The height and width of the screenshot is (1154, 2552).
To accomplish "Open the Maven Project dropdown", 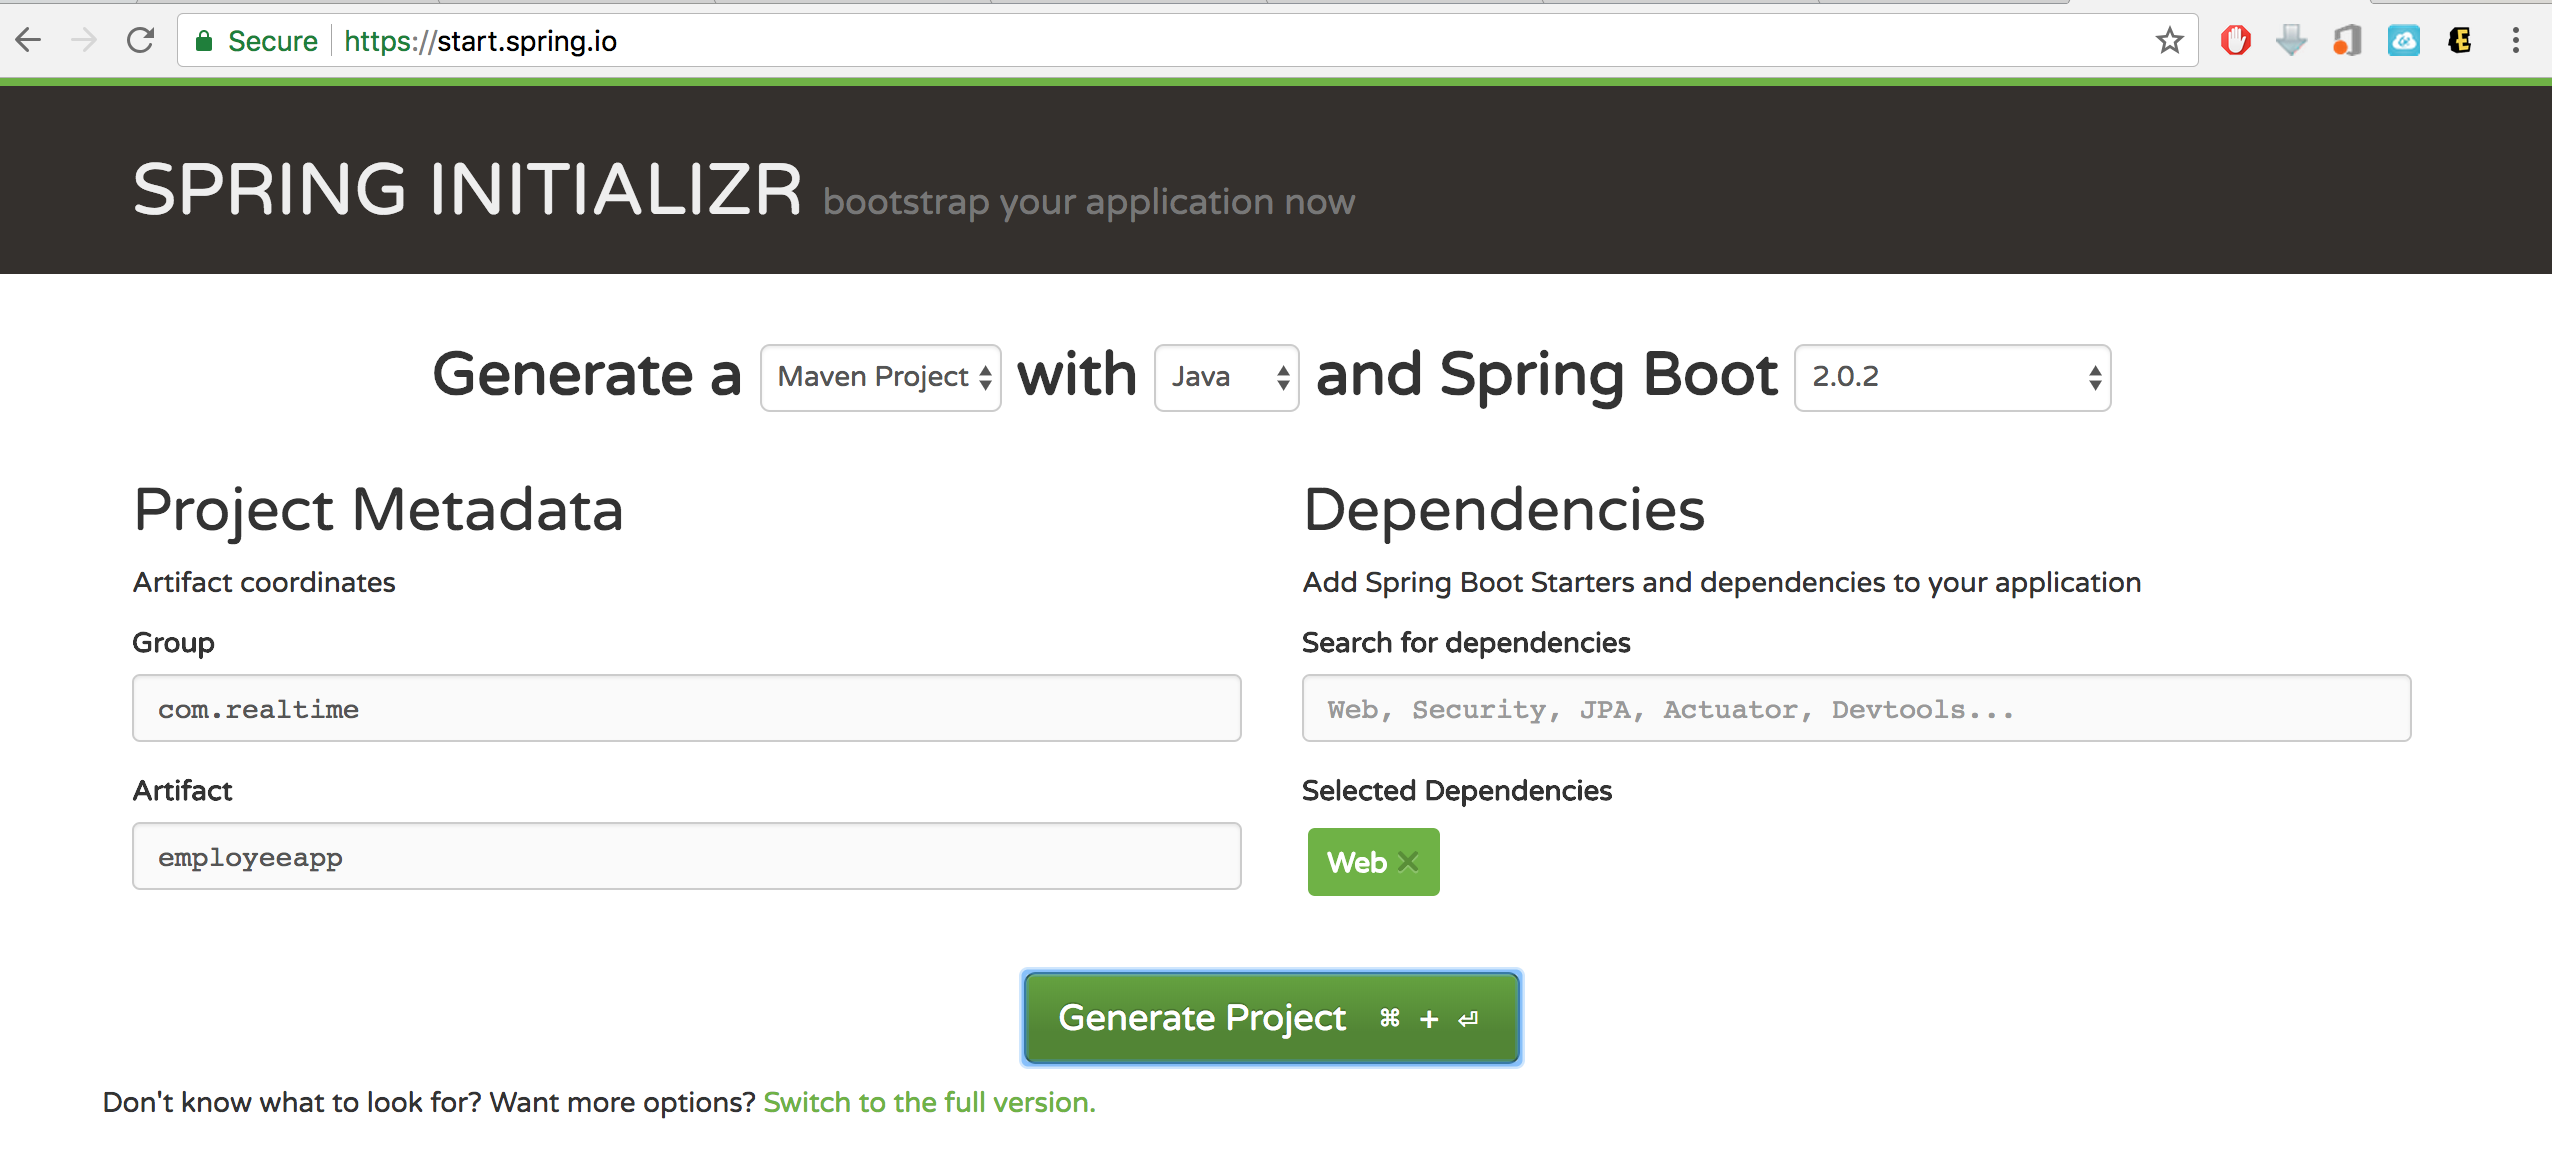I will [881, 378].
